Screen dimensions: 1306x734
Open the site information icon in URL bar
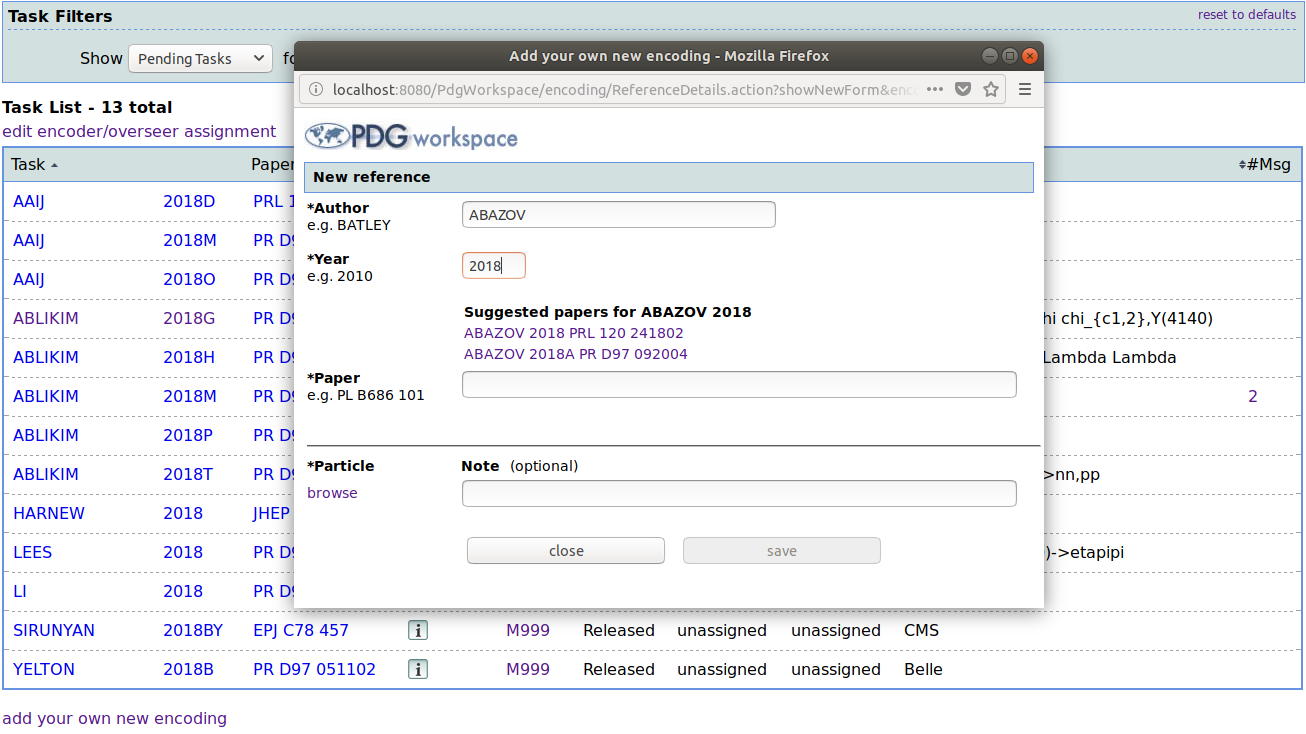coord(316,89)
